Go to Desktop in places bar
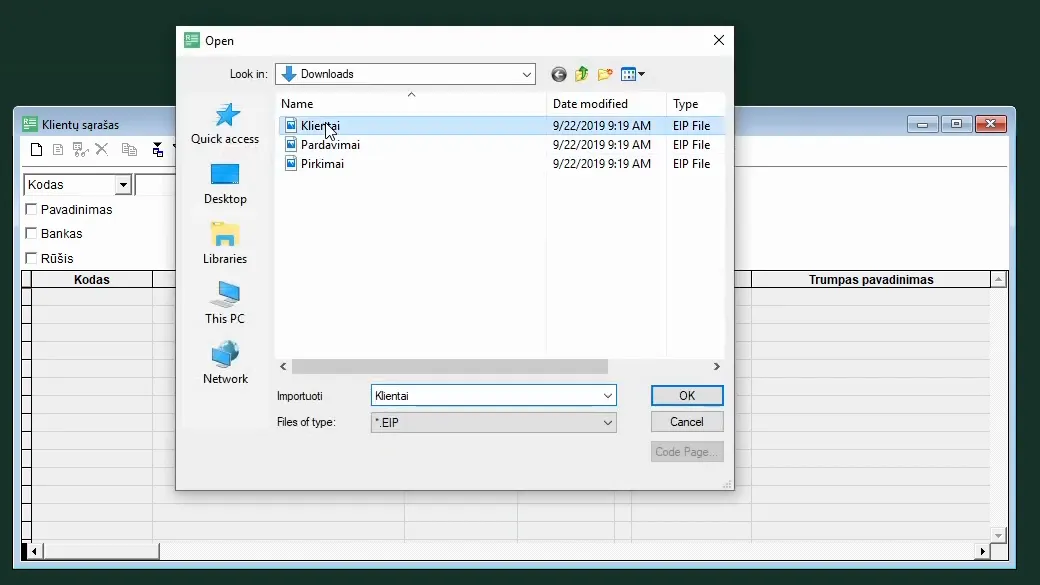1040x585 pixels. [x=225, y=184]
